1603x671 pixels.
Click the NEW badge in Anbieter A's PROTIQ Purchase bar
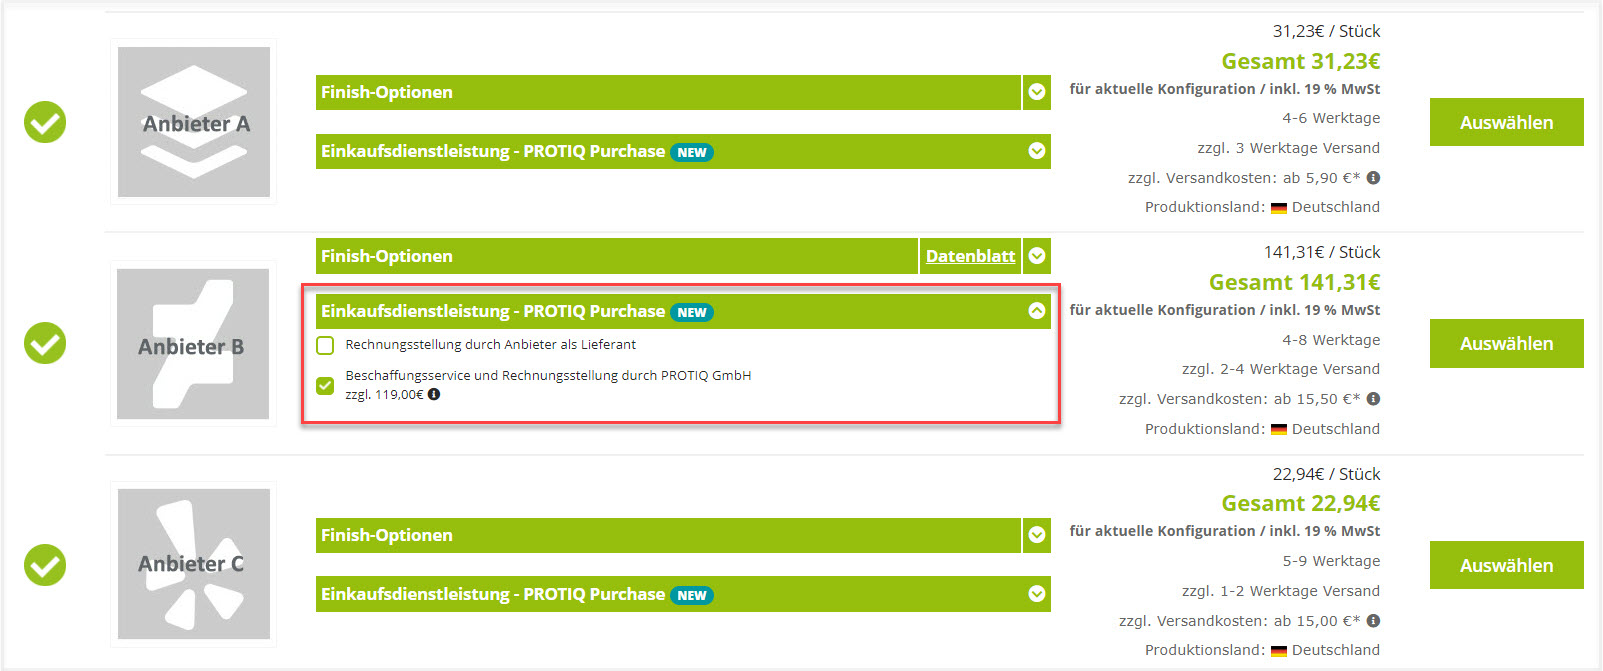tap(691, 152)
